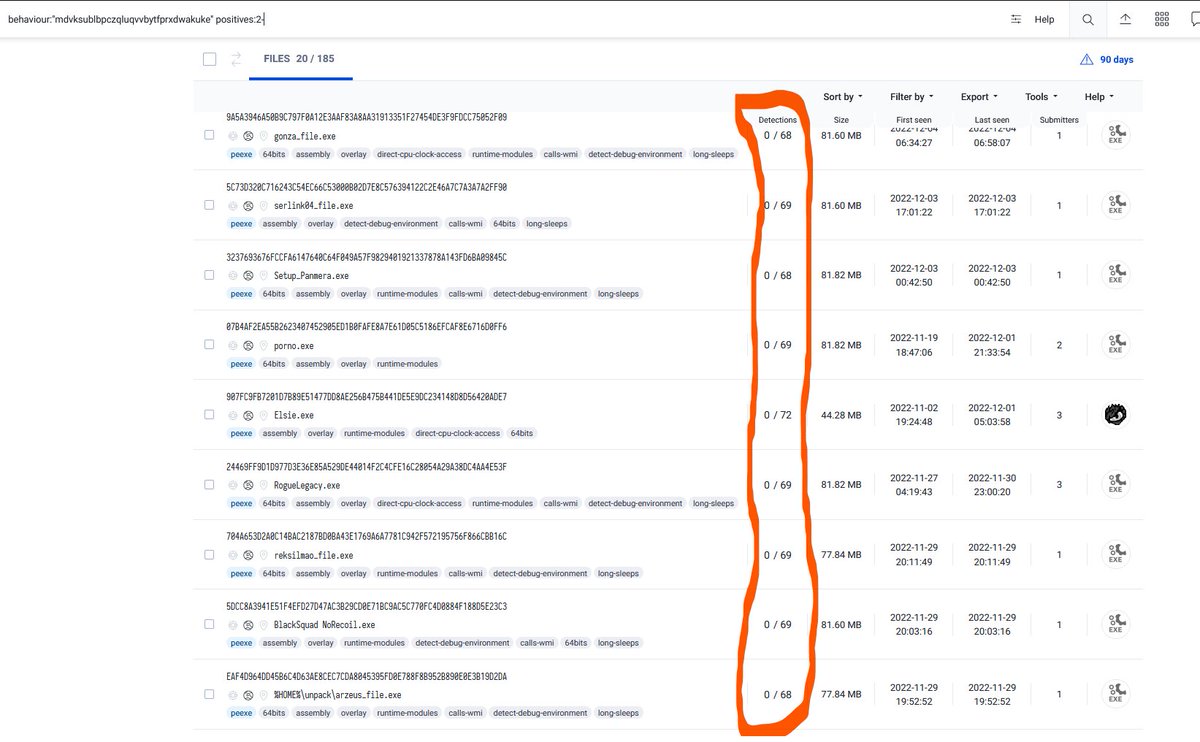Click inside the behaviour search query field
This screenshot has height=742, width=1200.
tap(500, 19)
